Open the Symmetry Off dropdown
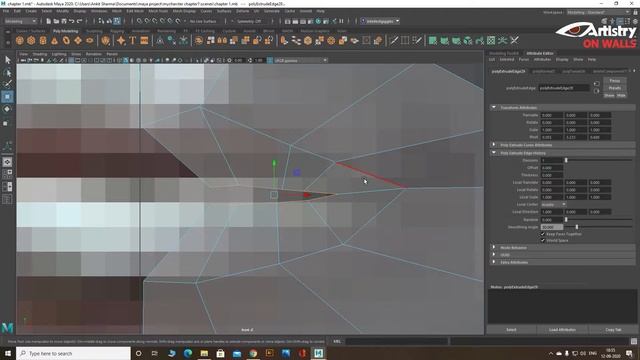The height and width of the screenshot is (360, 640). [x=249, y=21]
